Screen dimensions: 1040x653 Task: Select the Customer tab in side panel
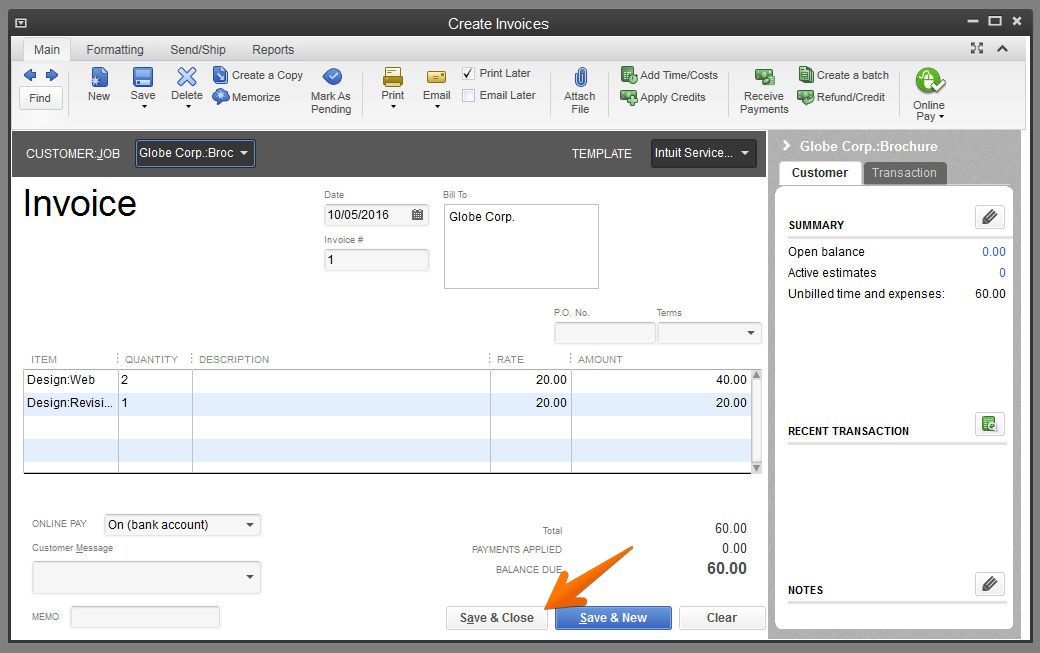pos(820,173)
